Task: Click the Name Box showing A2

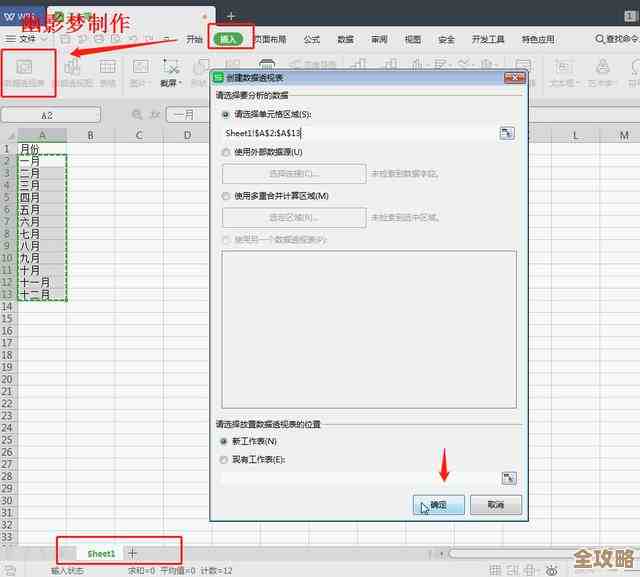Action: pyautogui.click(x=51, y=115)
